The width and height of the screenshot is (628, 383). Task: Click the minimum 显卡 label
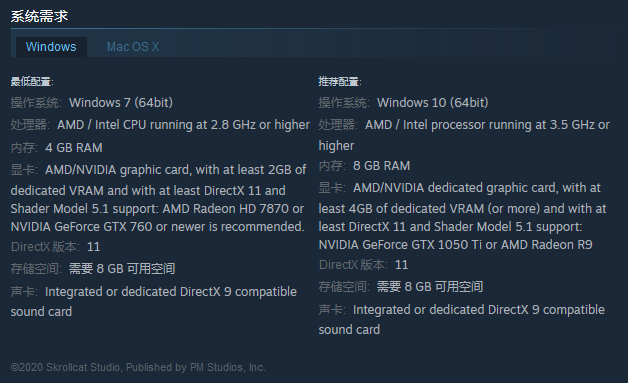click(x=24, y=170)
